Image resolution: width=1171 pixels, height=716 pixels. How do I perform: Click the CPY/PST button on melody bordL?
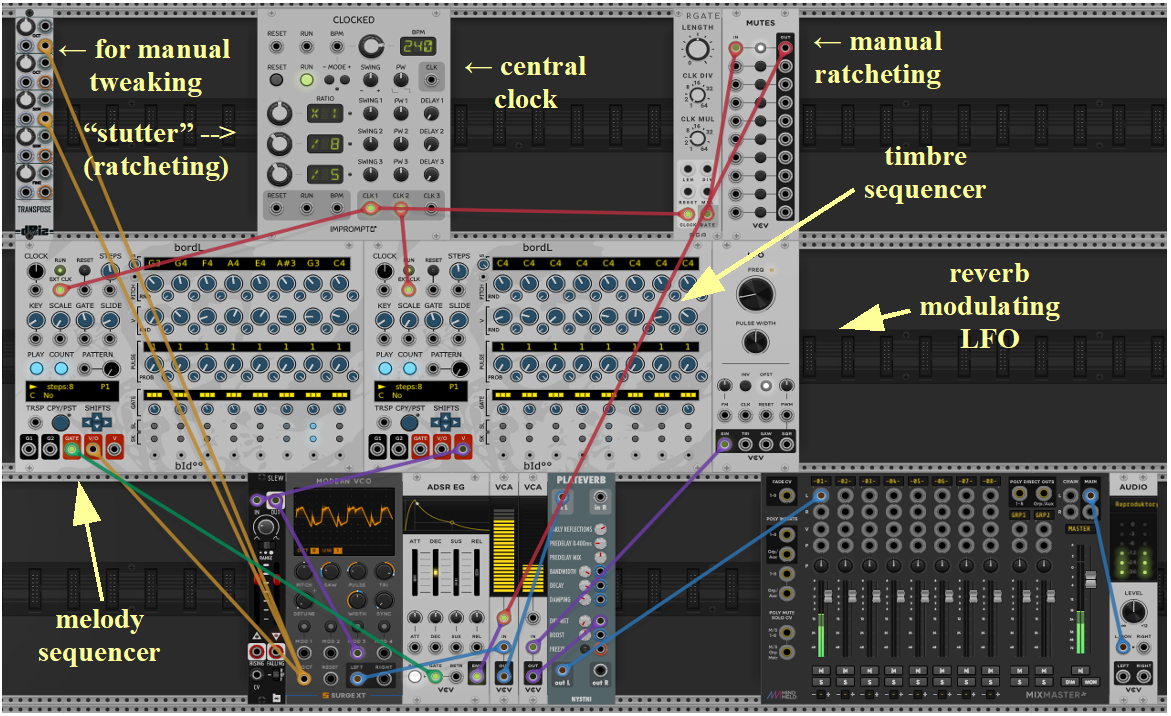[61, 423]
